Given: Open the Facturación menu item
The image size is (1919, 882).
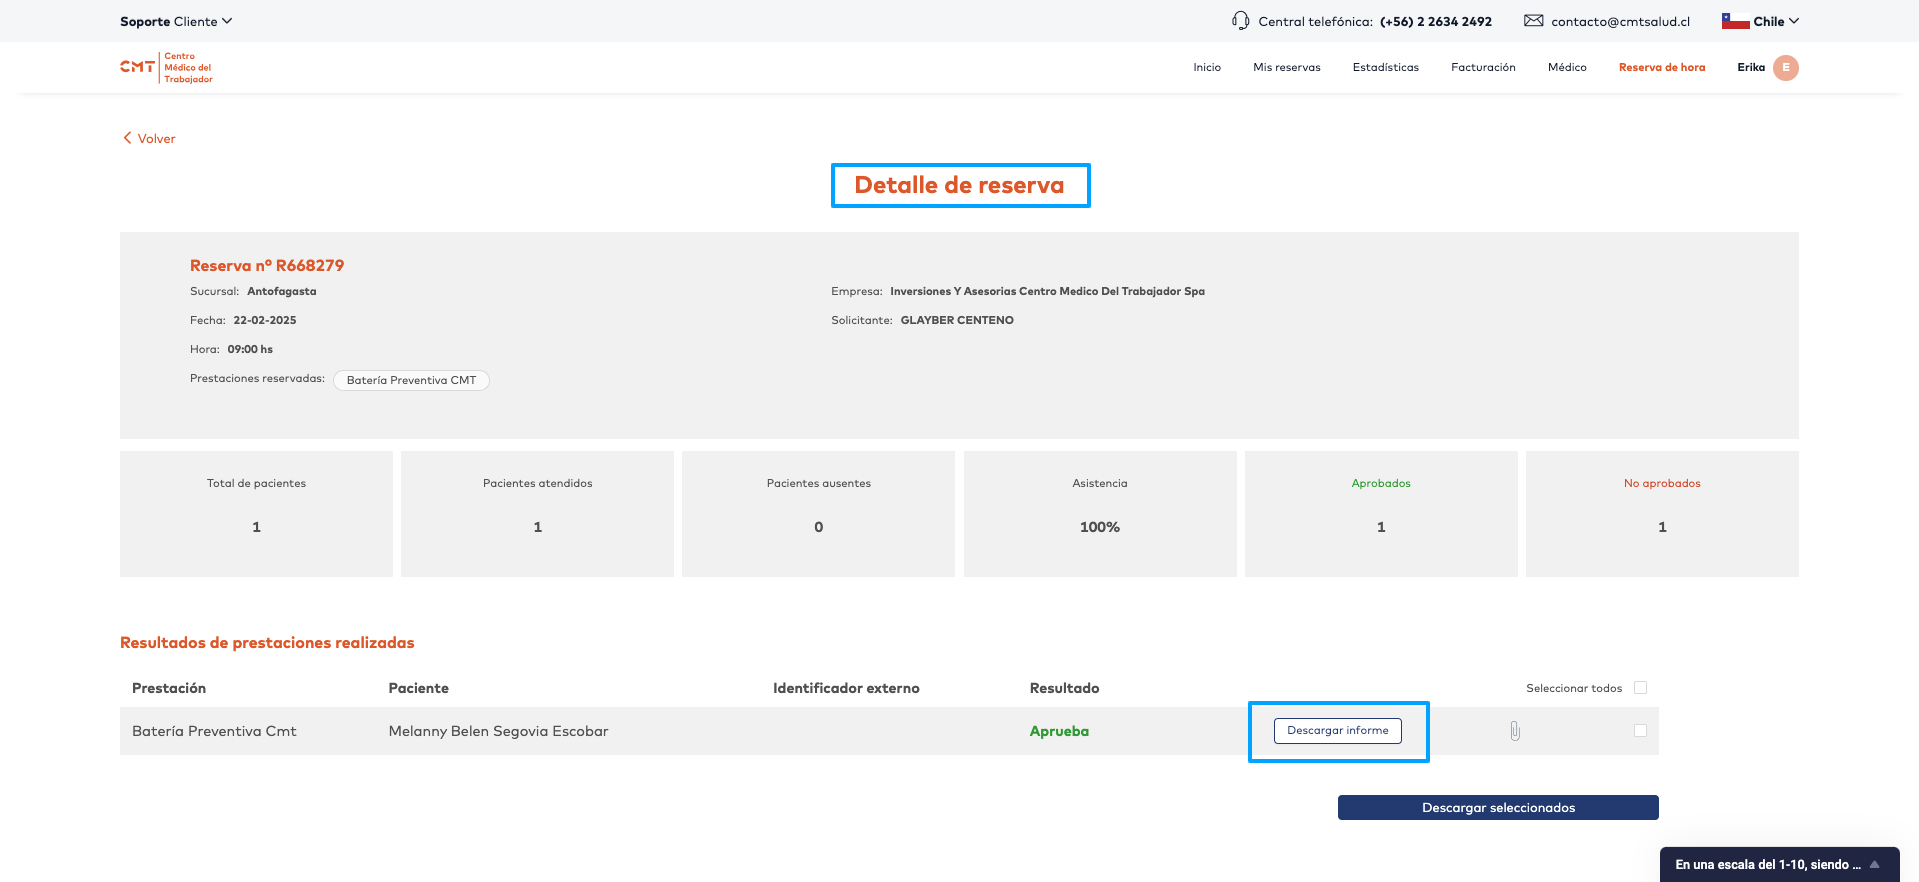Looking at the screenshot, I should tap(1483, 68).
